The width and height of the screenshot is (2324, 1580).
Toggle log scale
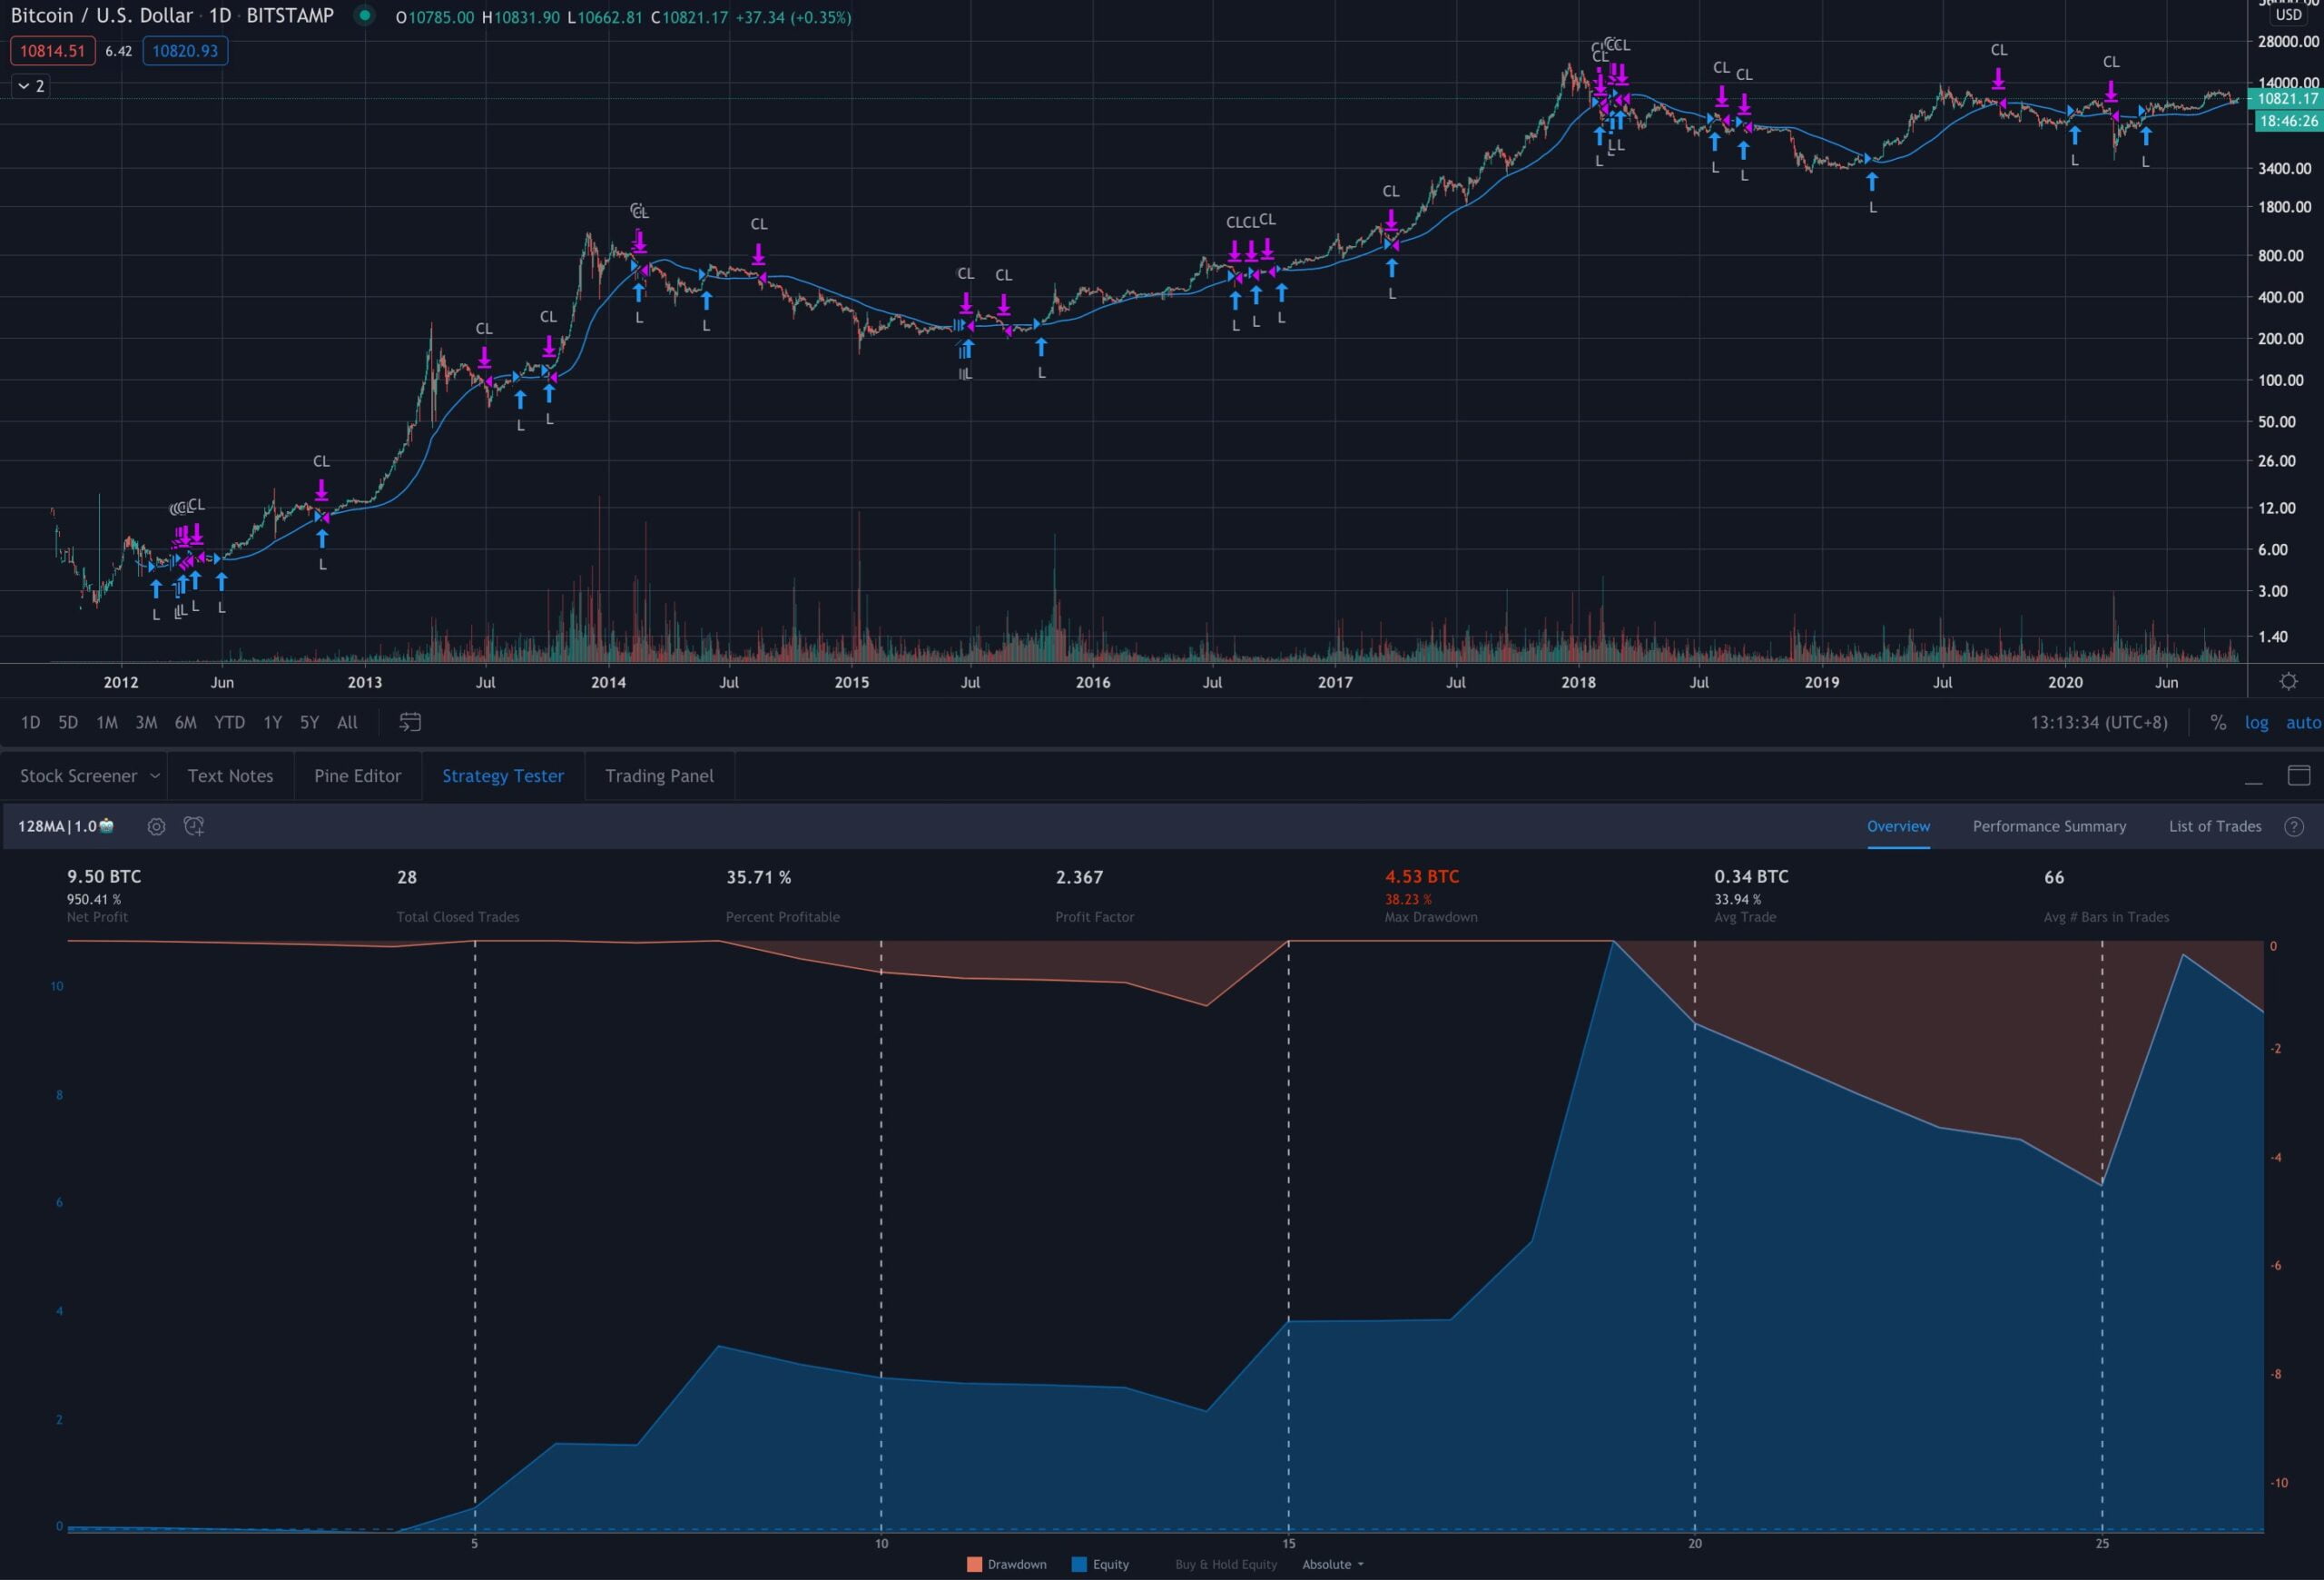point(2257,722)
